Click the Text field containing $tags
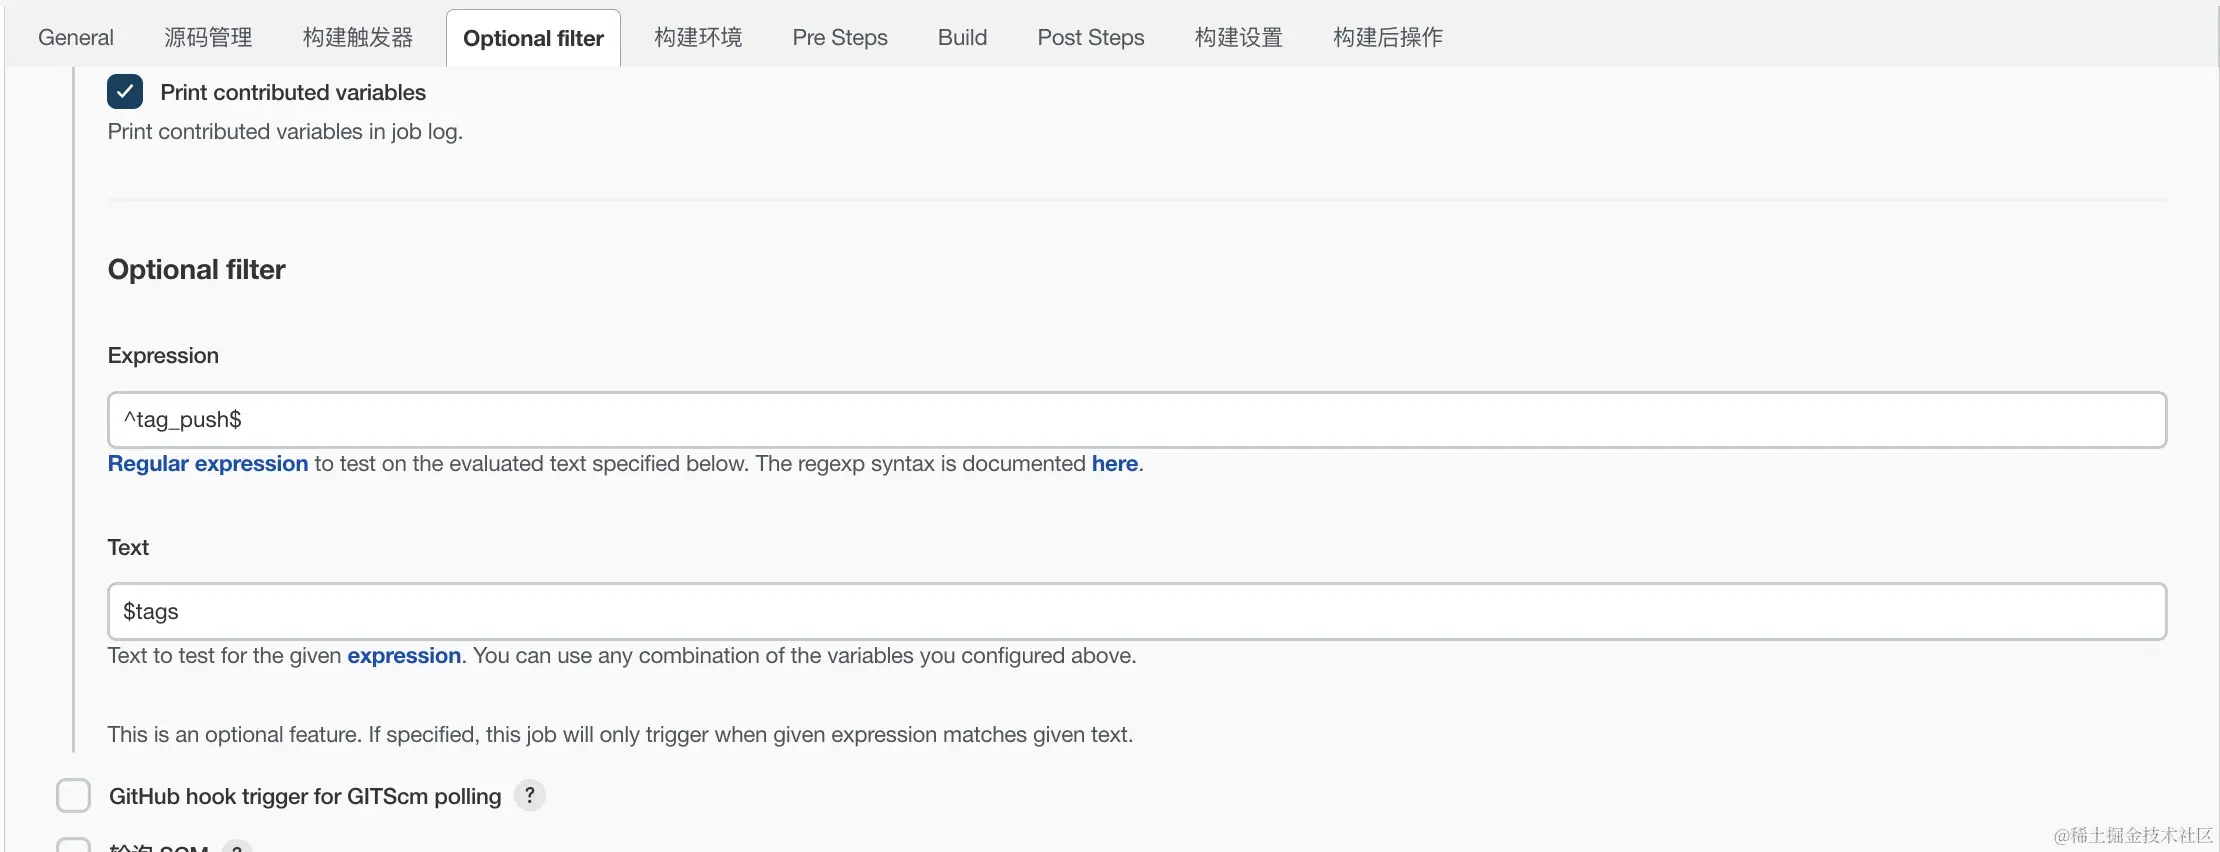 (x=1136, y=612)
